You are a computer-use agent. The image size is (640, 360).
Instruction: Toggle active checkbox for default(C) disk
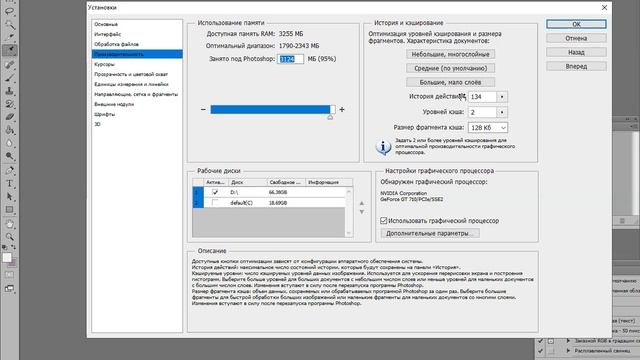(x=215, y=202)
